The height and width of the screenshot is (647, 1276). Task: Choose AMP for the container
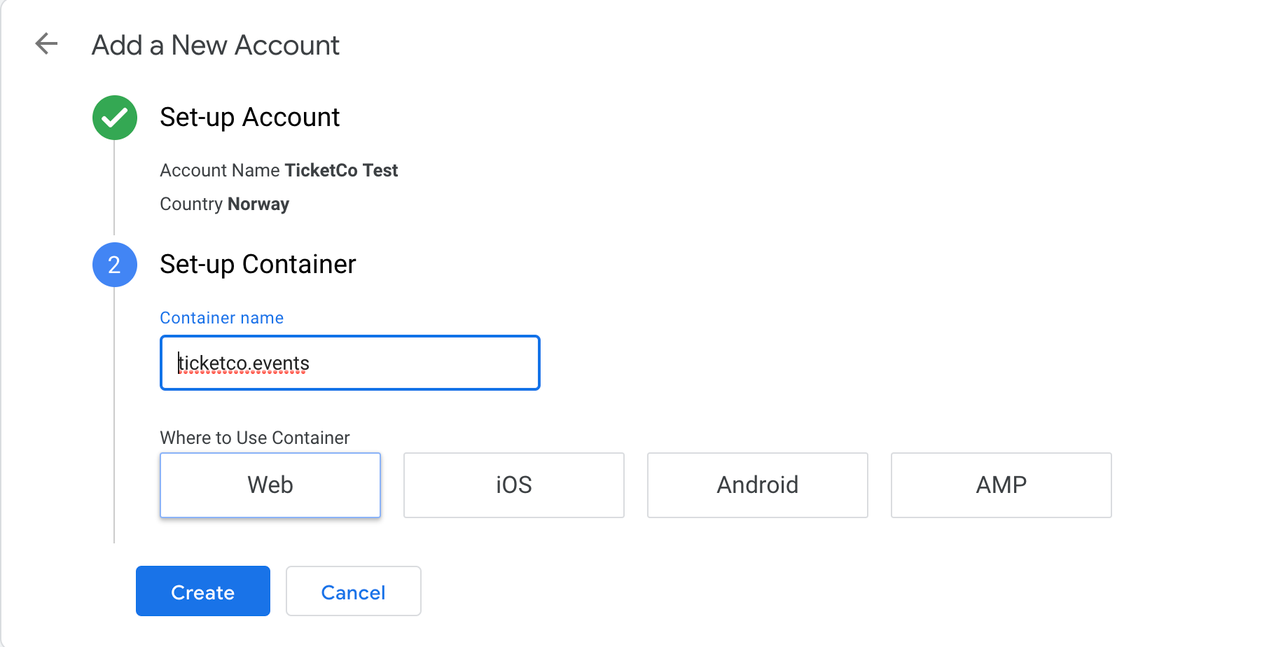1001,485
